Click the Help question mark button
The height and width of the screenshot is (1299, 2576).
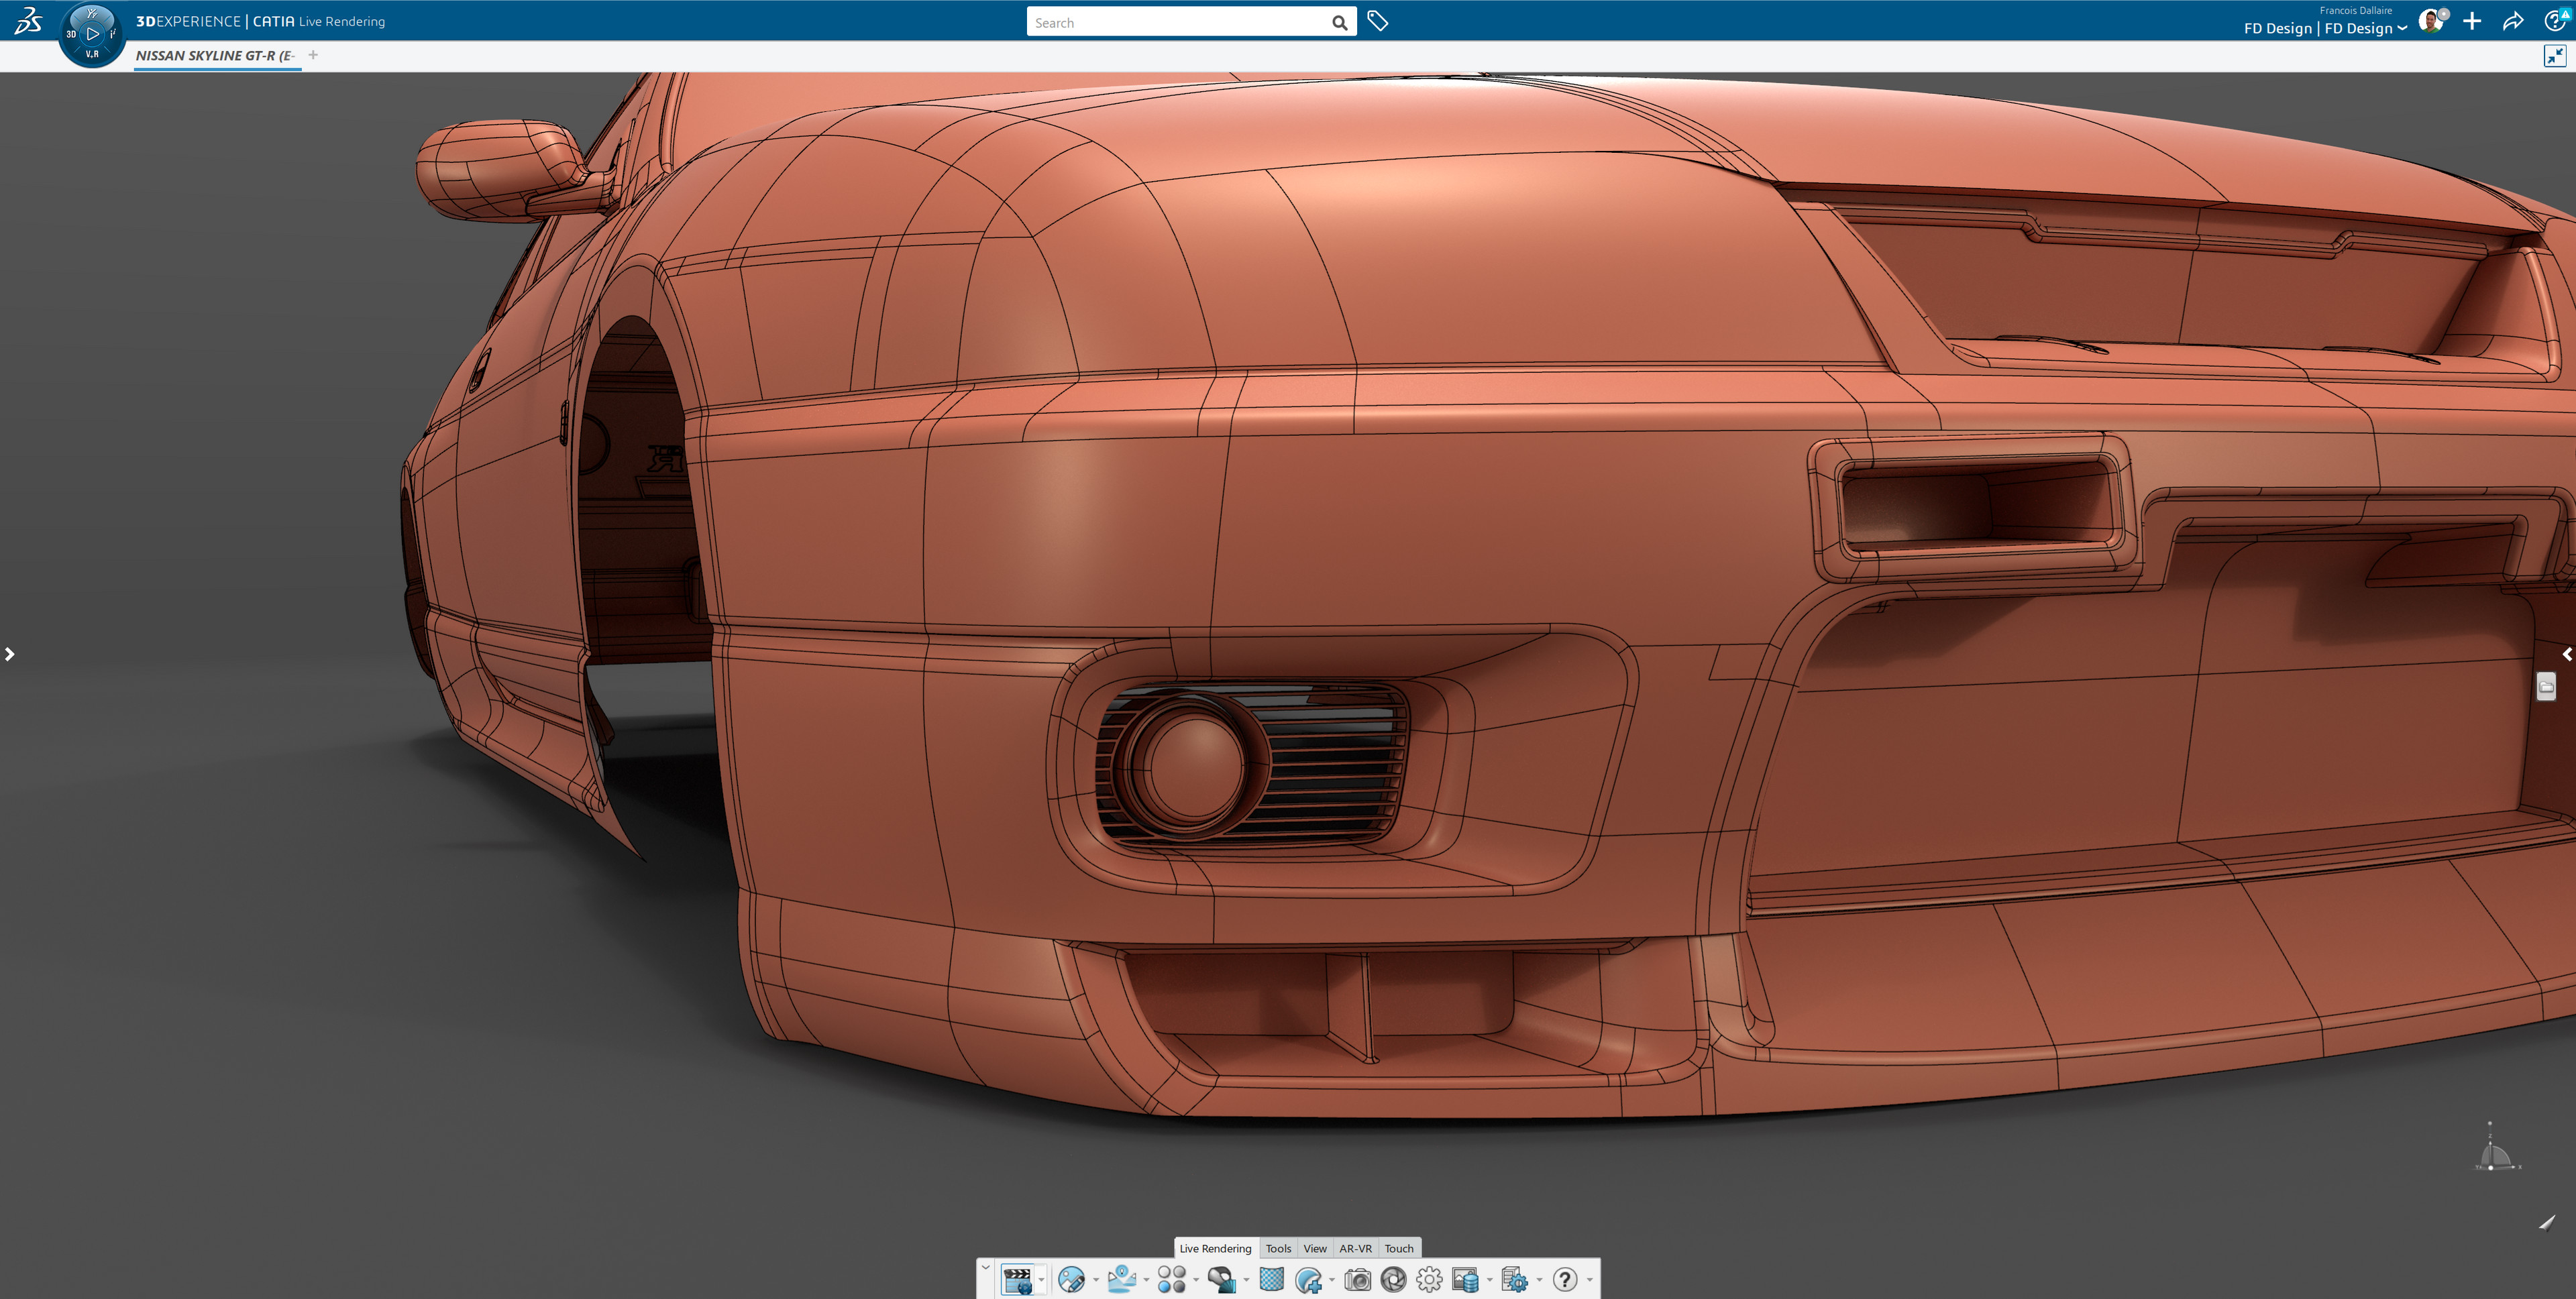1566,1280
